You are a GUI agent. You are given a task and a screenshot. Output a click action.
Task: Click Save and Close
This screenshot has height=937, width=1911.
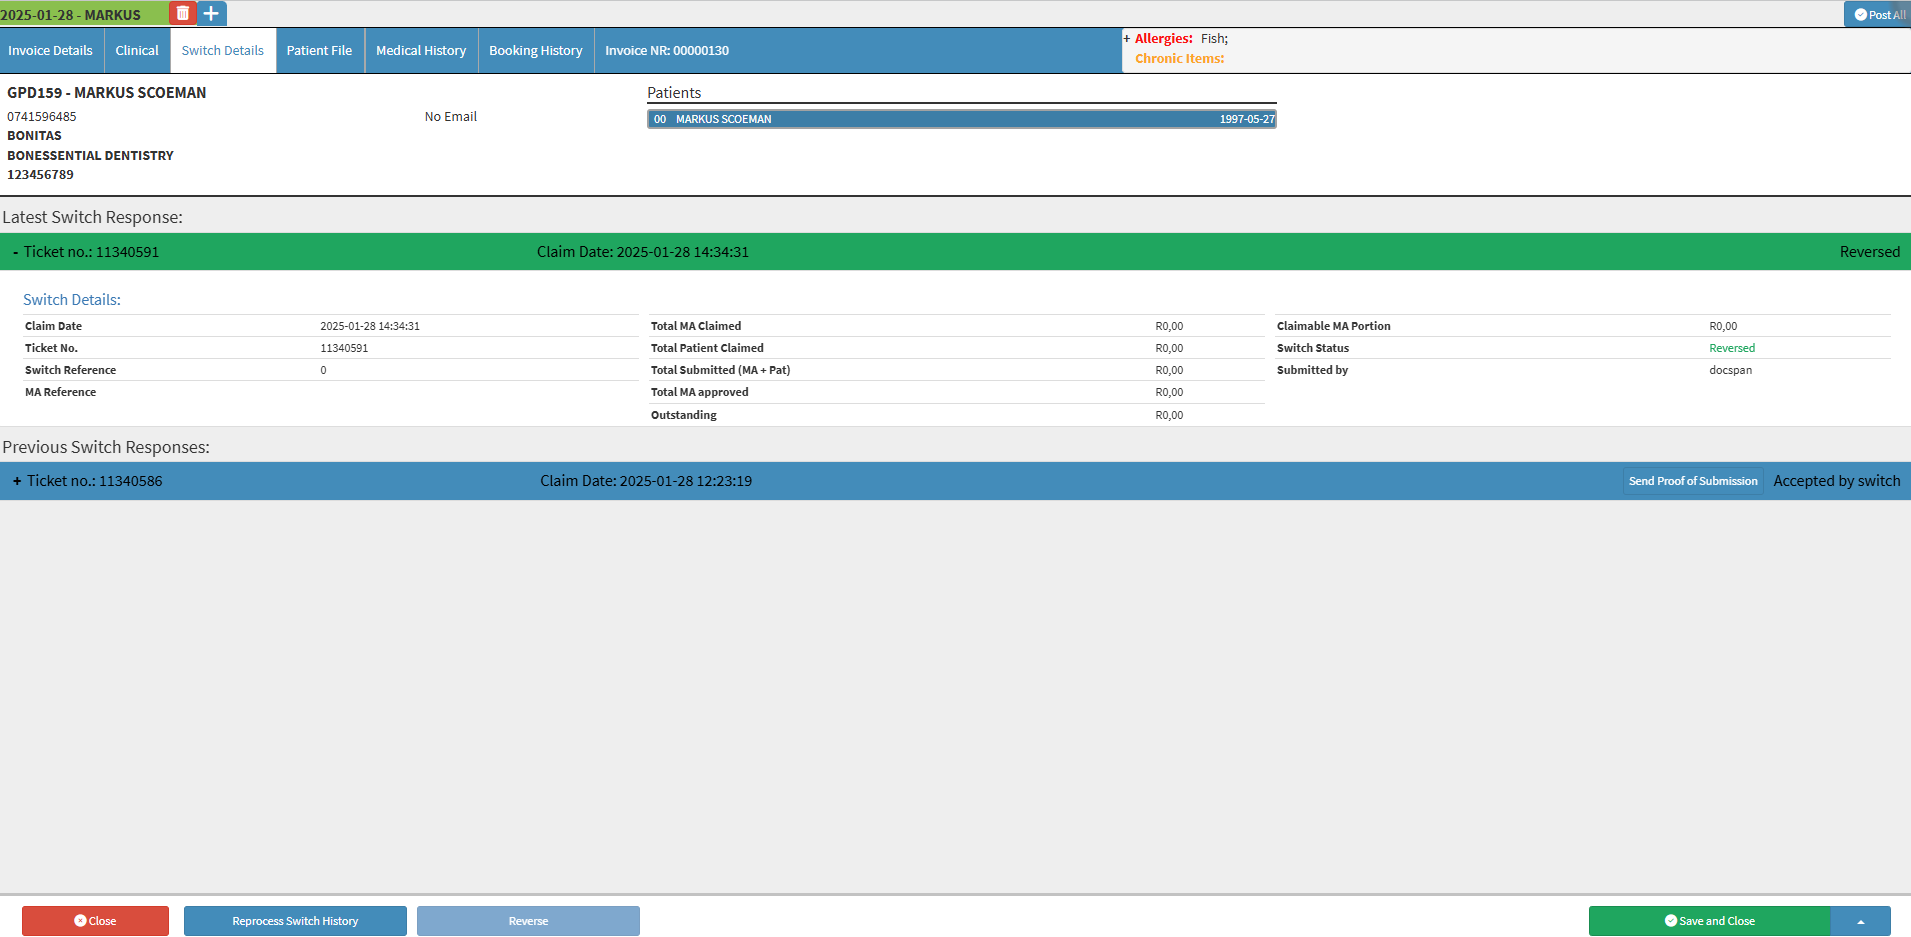[1709, 921]
